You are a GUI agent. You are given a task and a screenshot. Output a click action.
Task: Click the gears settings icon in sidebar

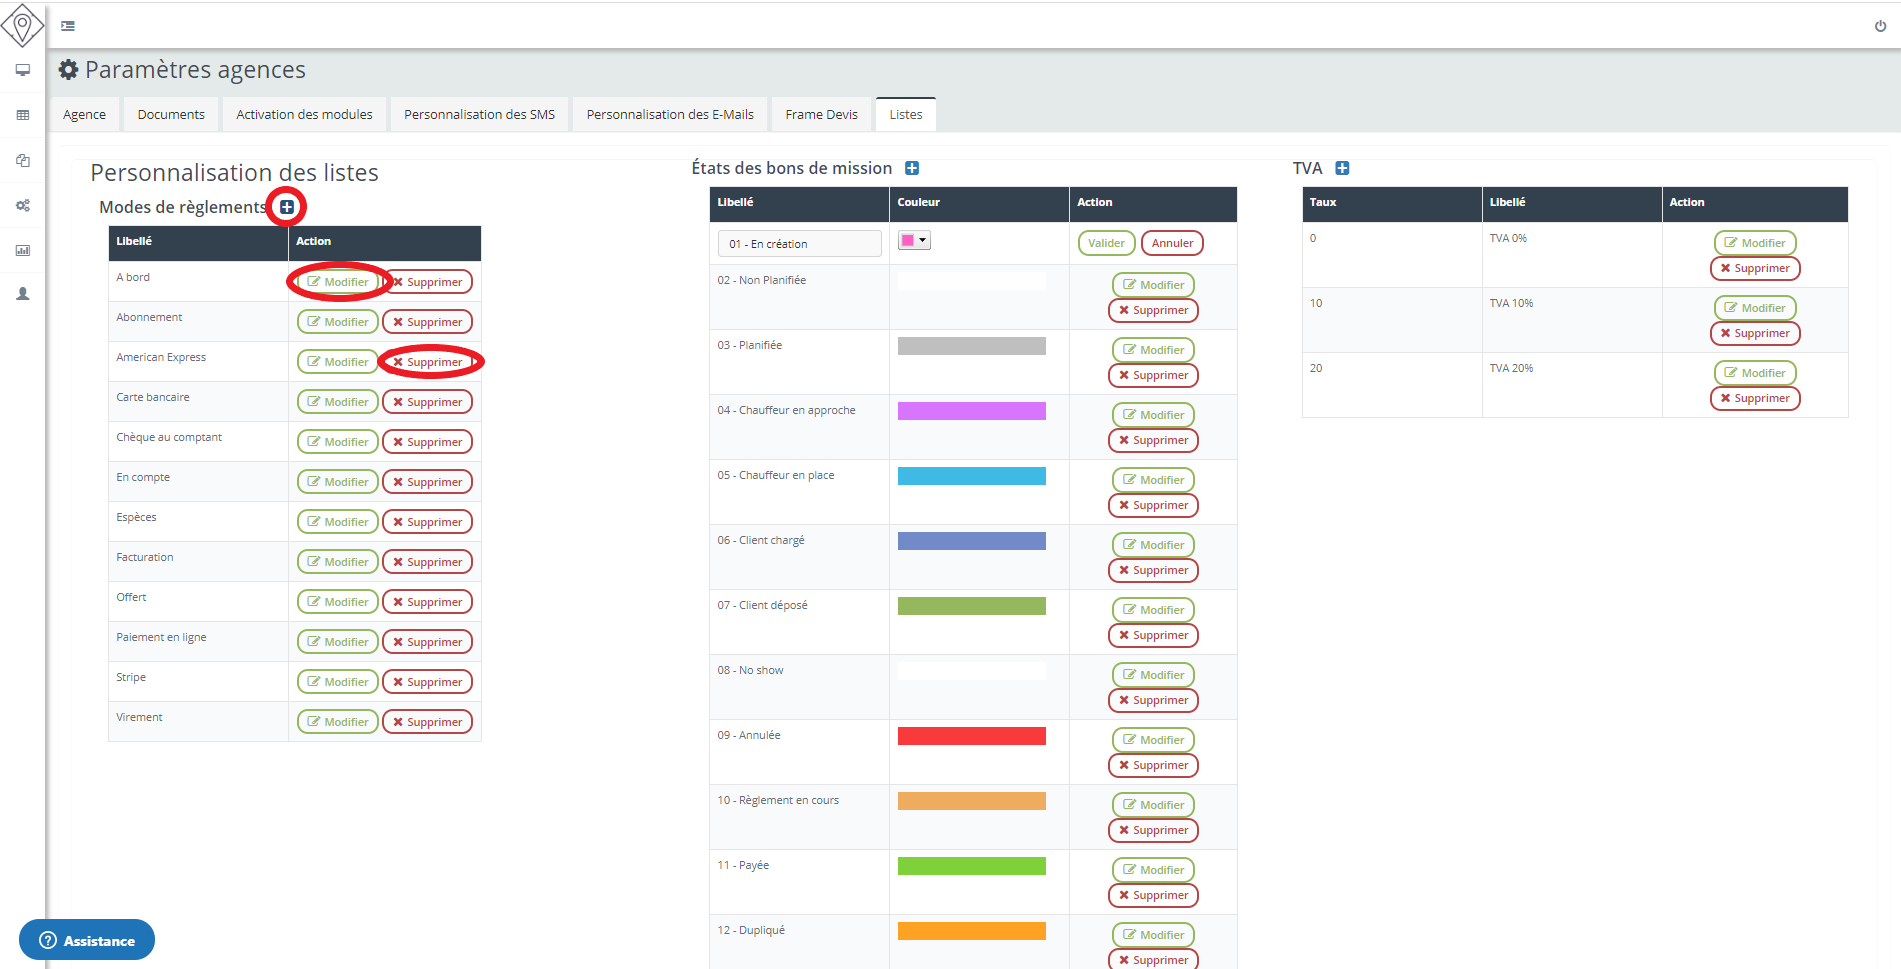[x=22, y=205]
